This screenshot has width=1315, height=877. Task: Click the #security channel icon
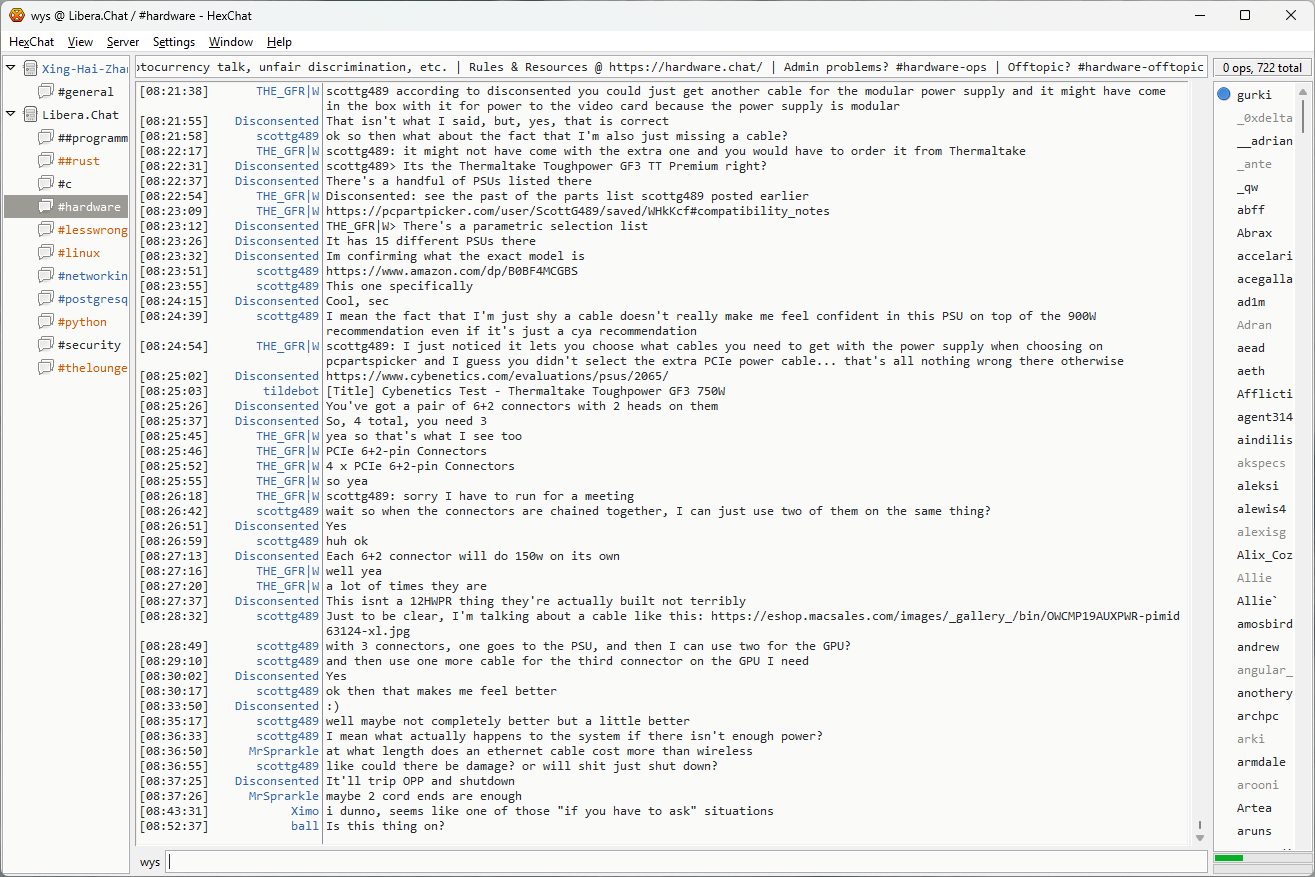click(x=45, y=345)
